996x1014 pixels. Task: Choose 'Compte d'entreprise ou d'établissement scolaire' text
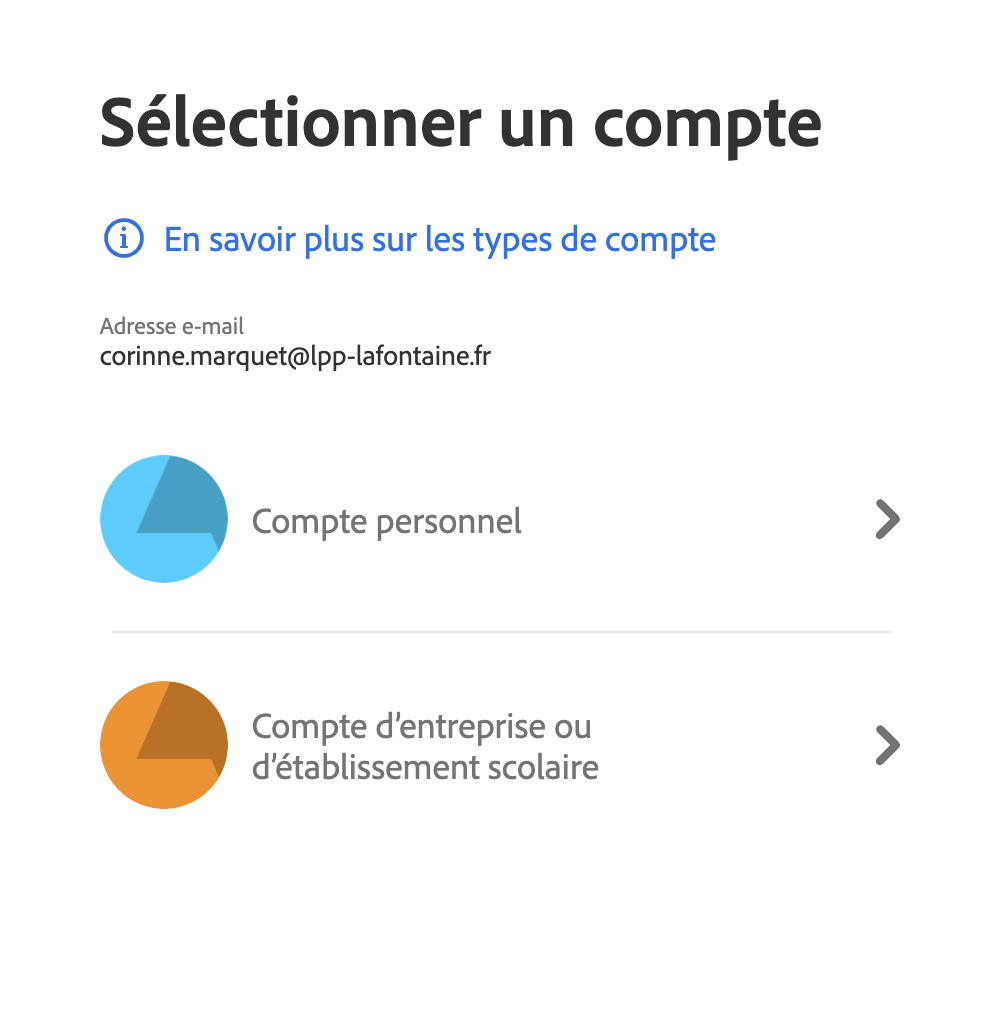pyautogui.click(x=425, y=747)
